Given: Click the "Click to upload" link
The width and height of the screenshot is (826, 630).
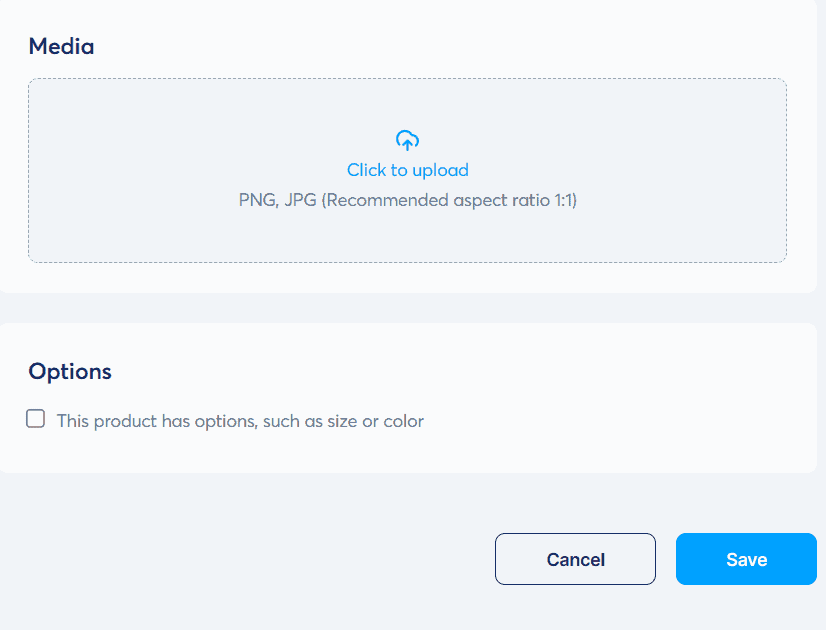Looking at the screenshot, I should (x=407, y=170).
